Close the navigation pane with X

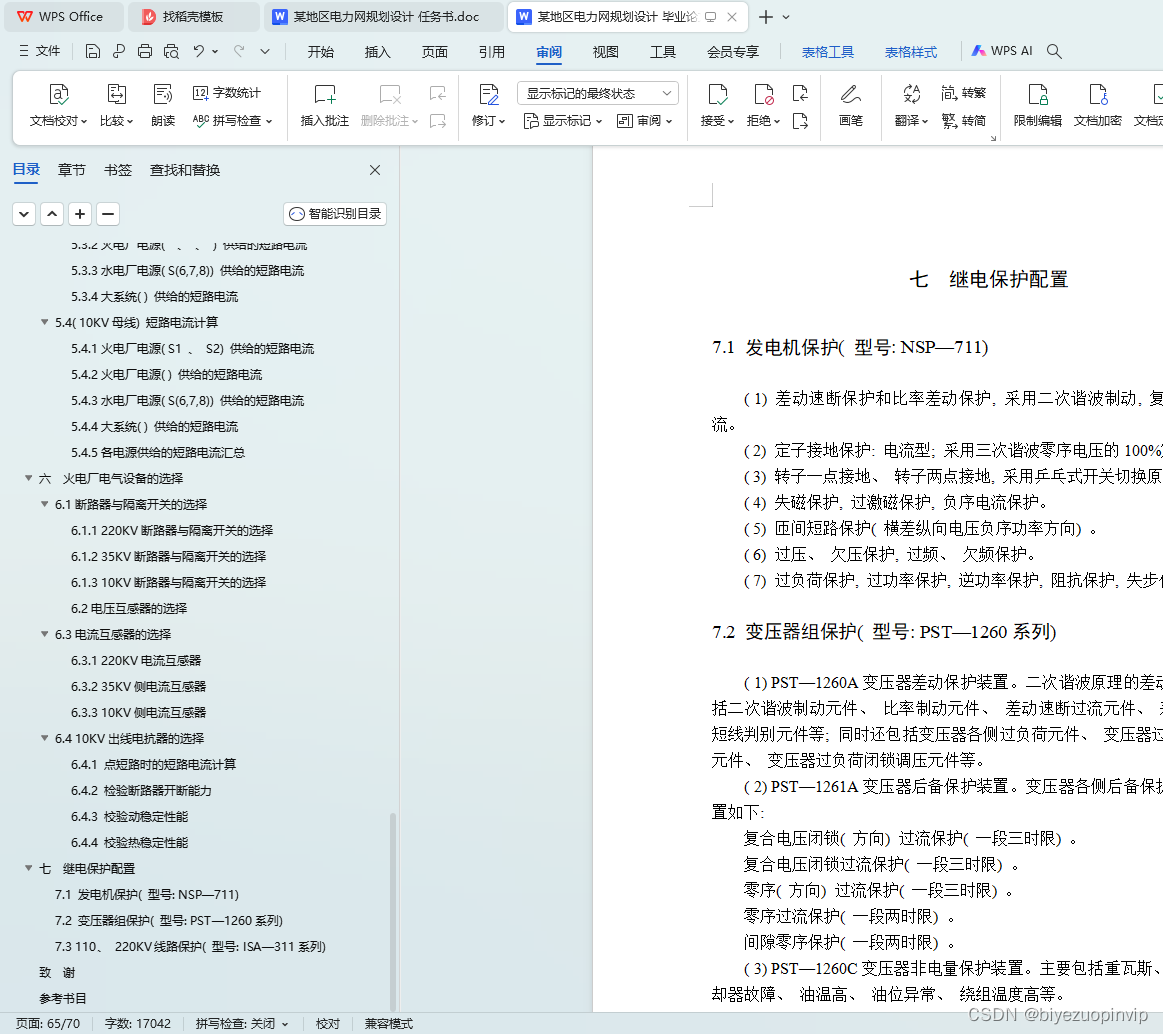click(x=375, y=170)
